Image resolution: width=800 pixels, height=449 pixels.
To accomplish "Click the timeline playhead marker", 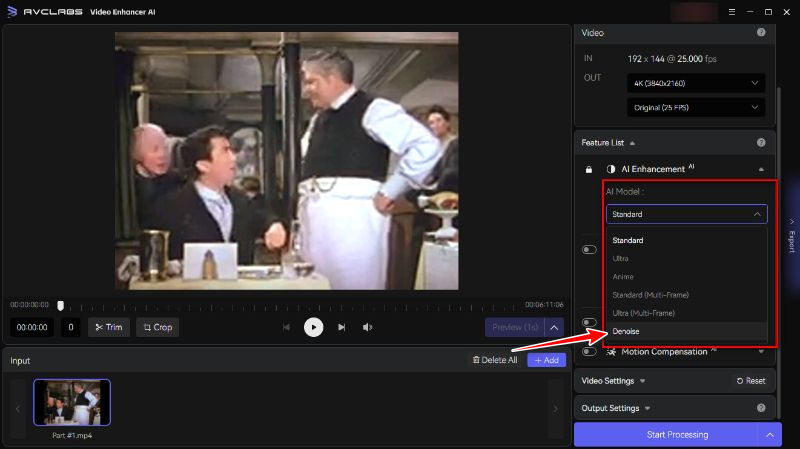I will tap(60, 306).
